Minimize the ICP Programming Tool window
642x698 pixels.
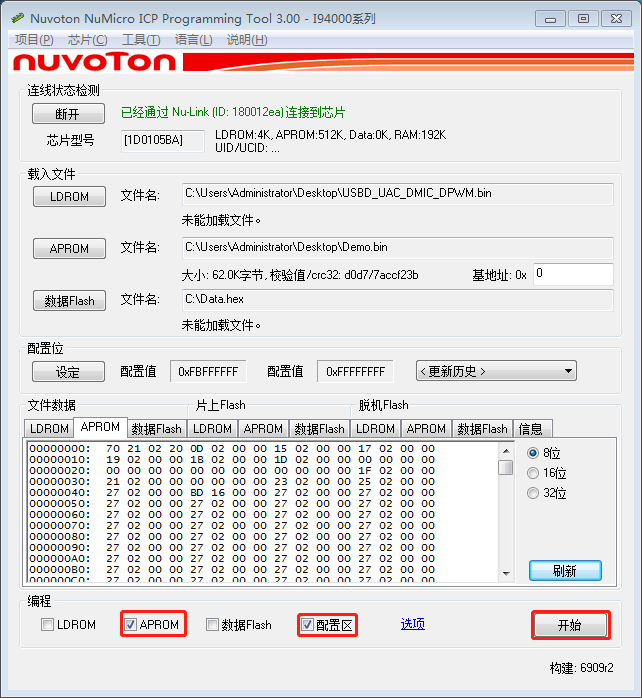pos(550,19)
